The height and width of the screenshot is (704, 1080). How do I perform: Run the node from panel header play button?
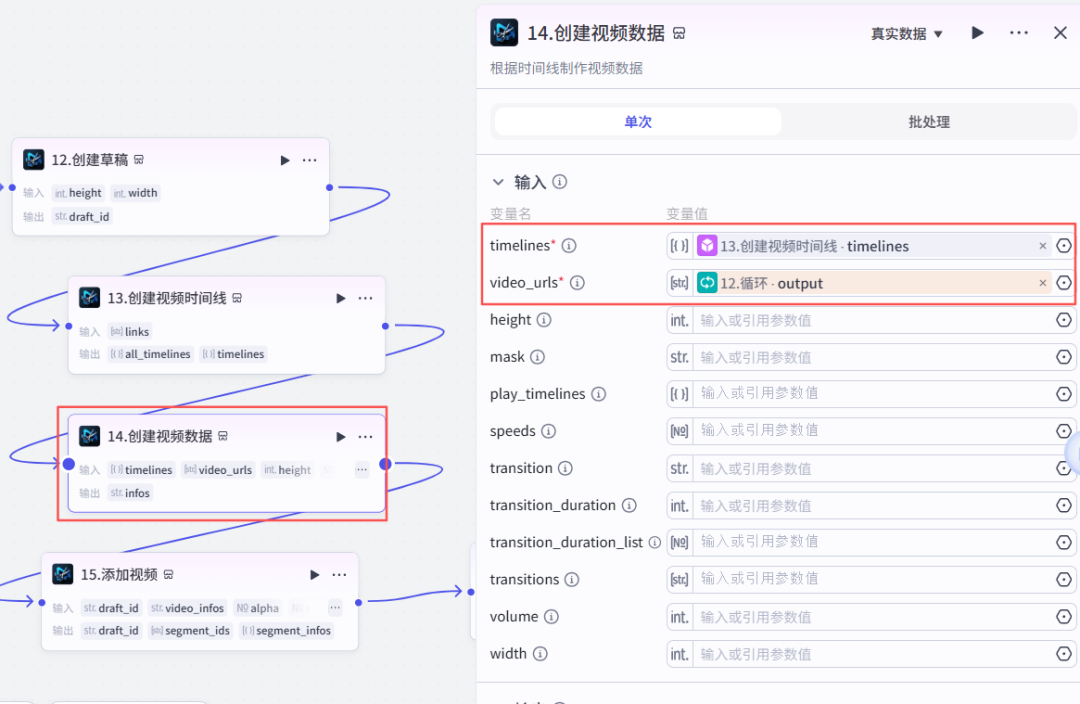[977, 33]
